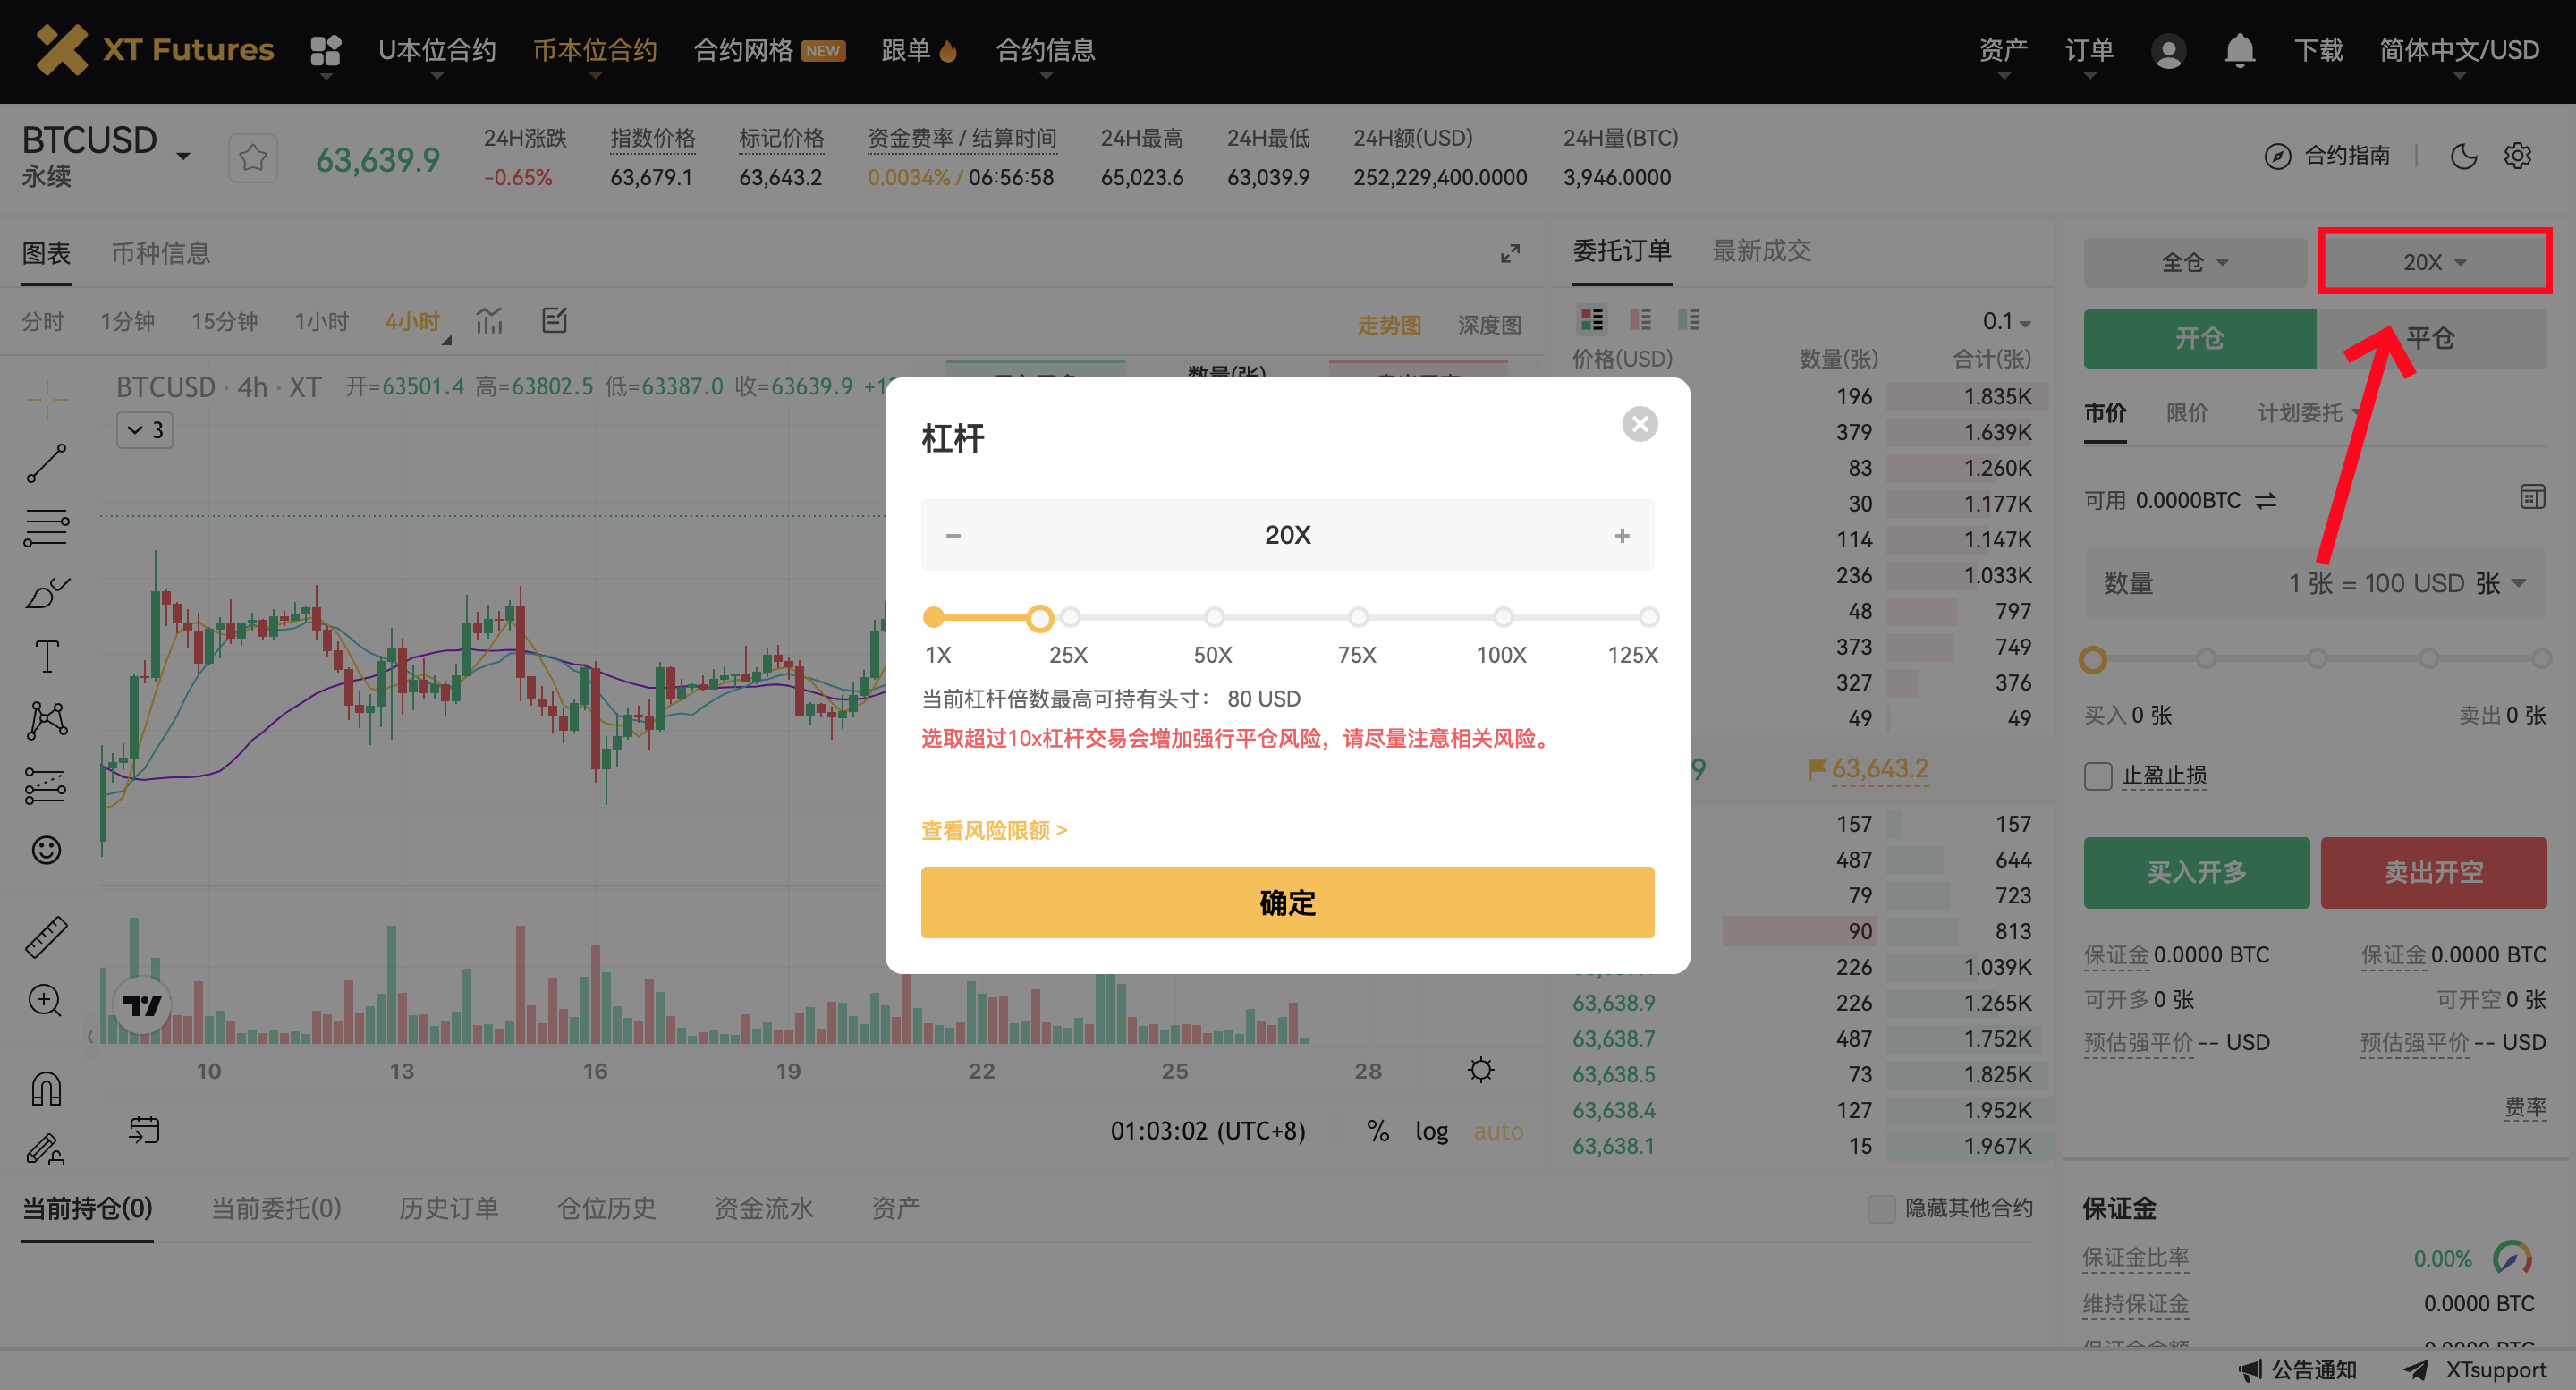Set leverage slider to 50X mark
2576x1390 pixels.
click(x=1213, y=617)
